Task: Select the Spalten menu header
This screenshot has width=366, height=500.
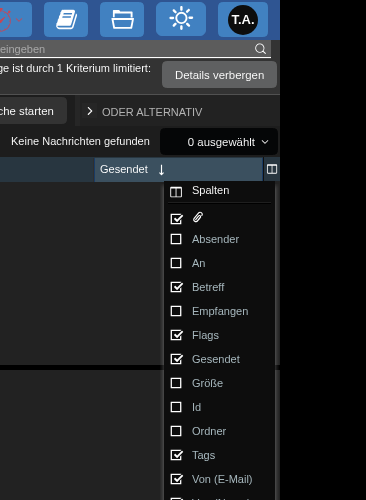Action: [211, 190]
